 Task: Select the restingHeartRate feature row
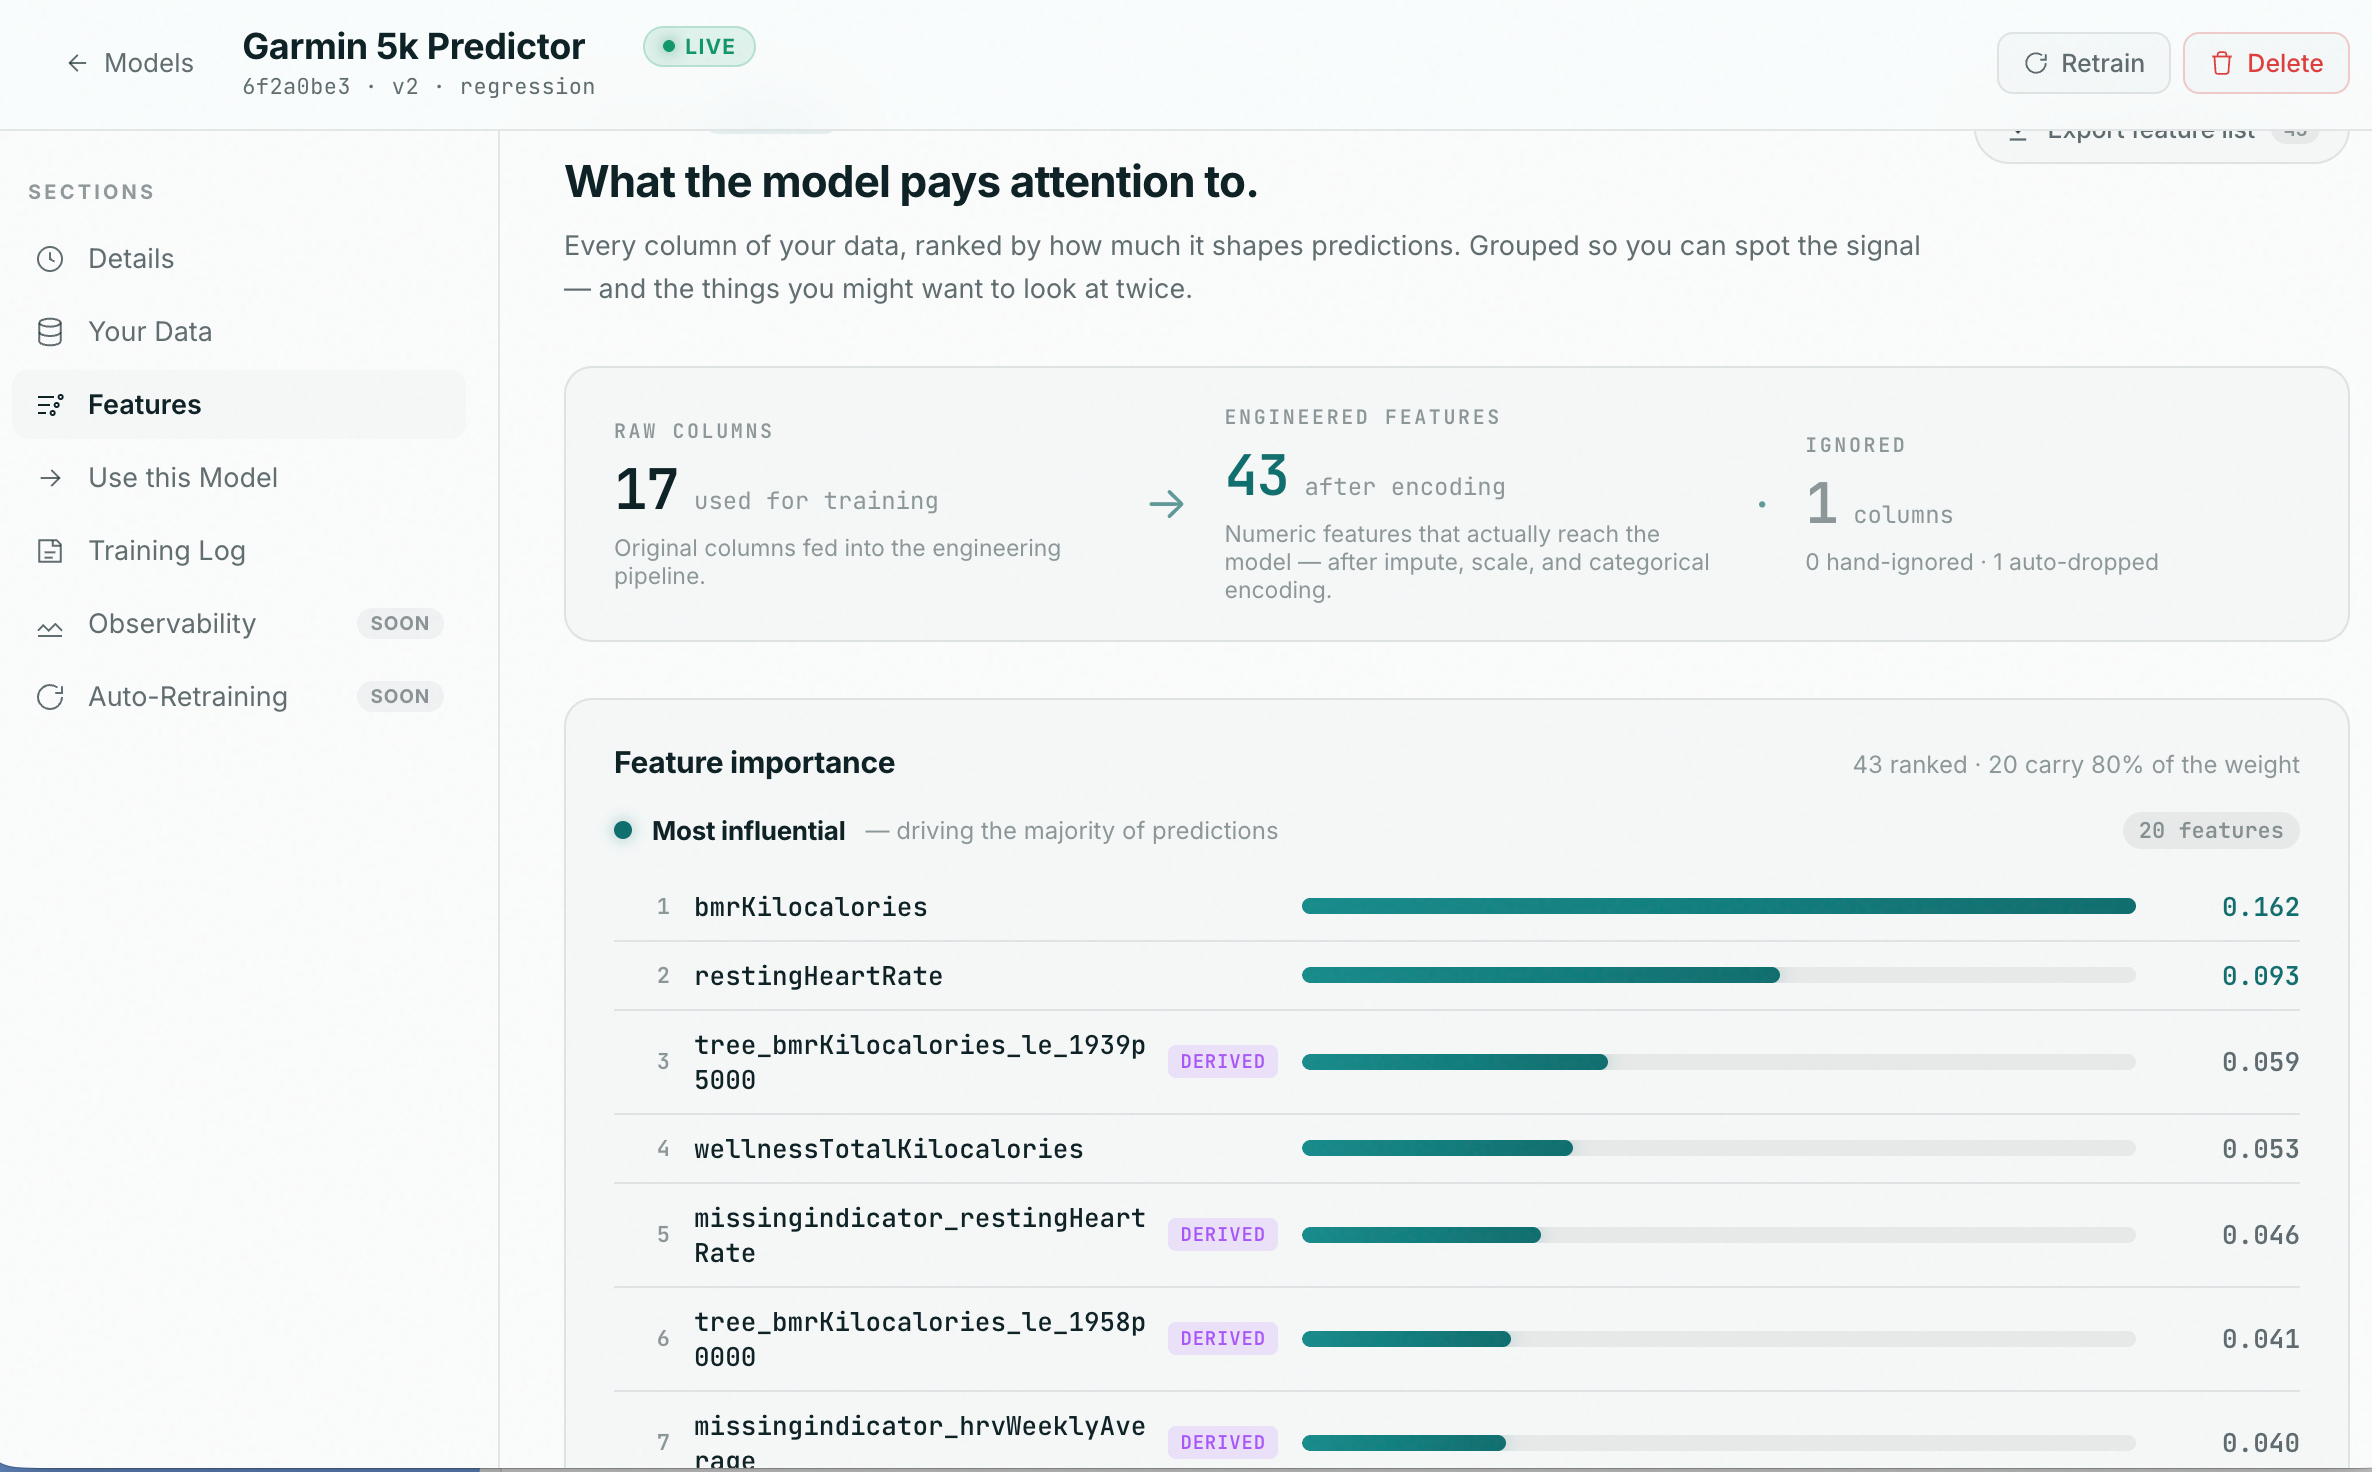[1456, 975]
